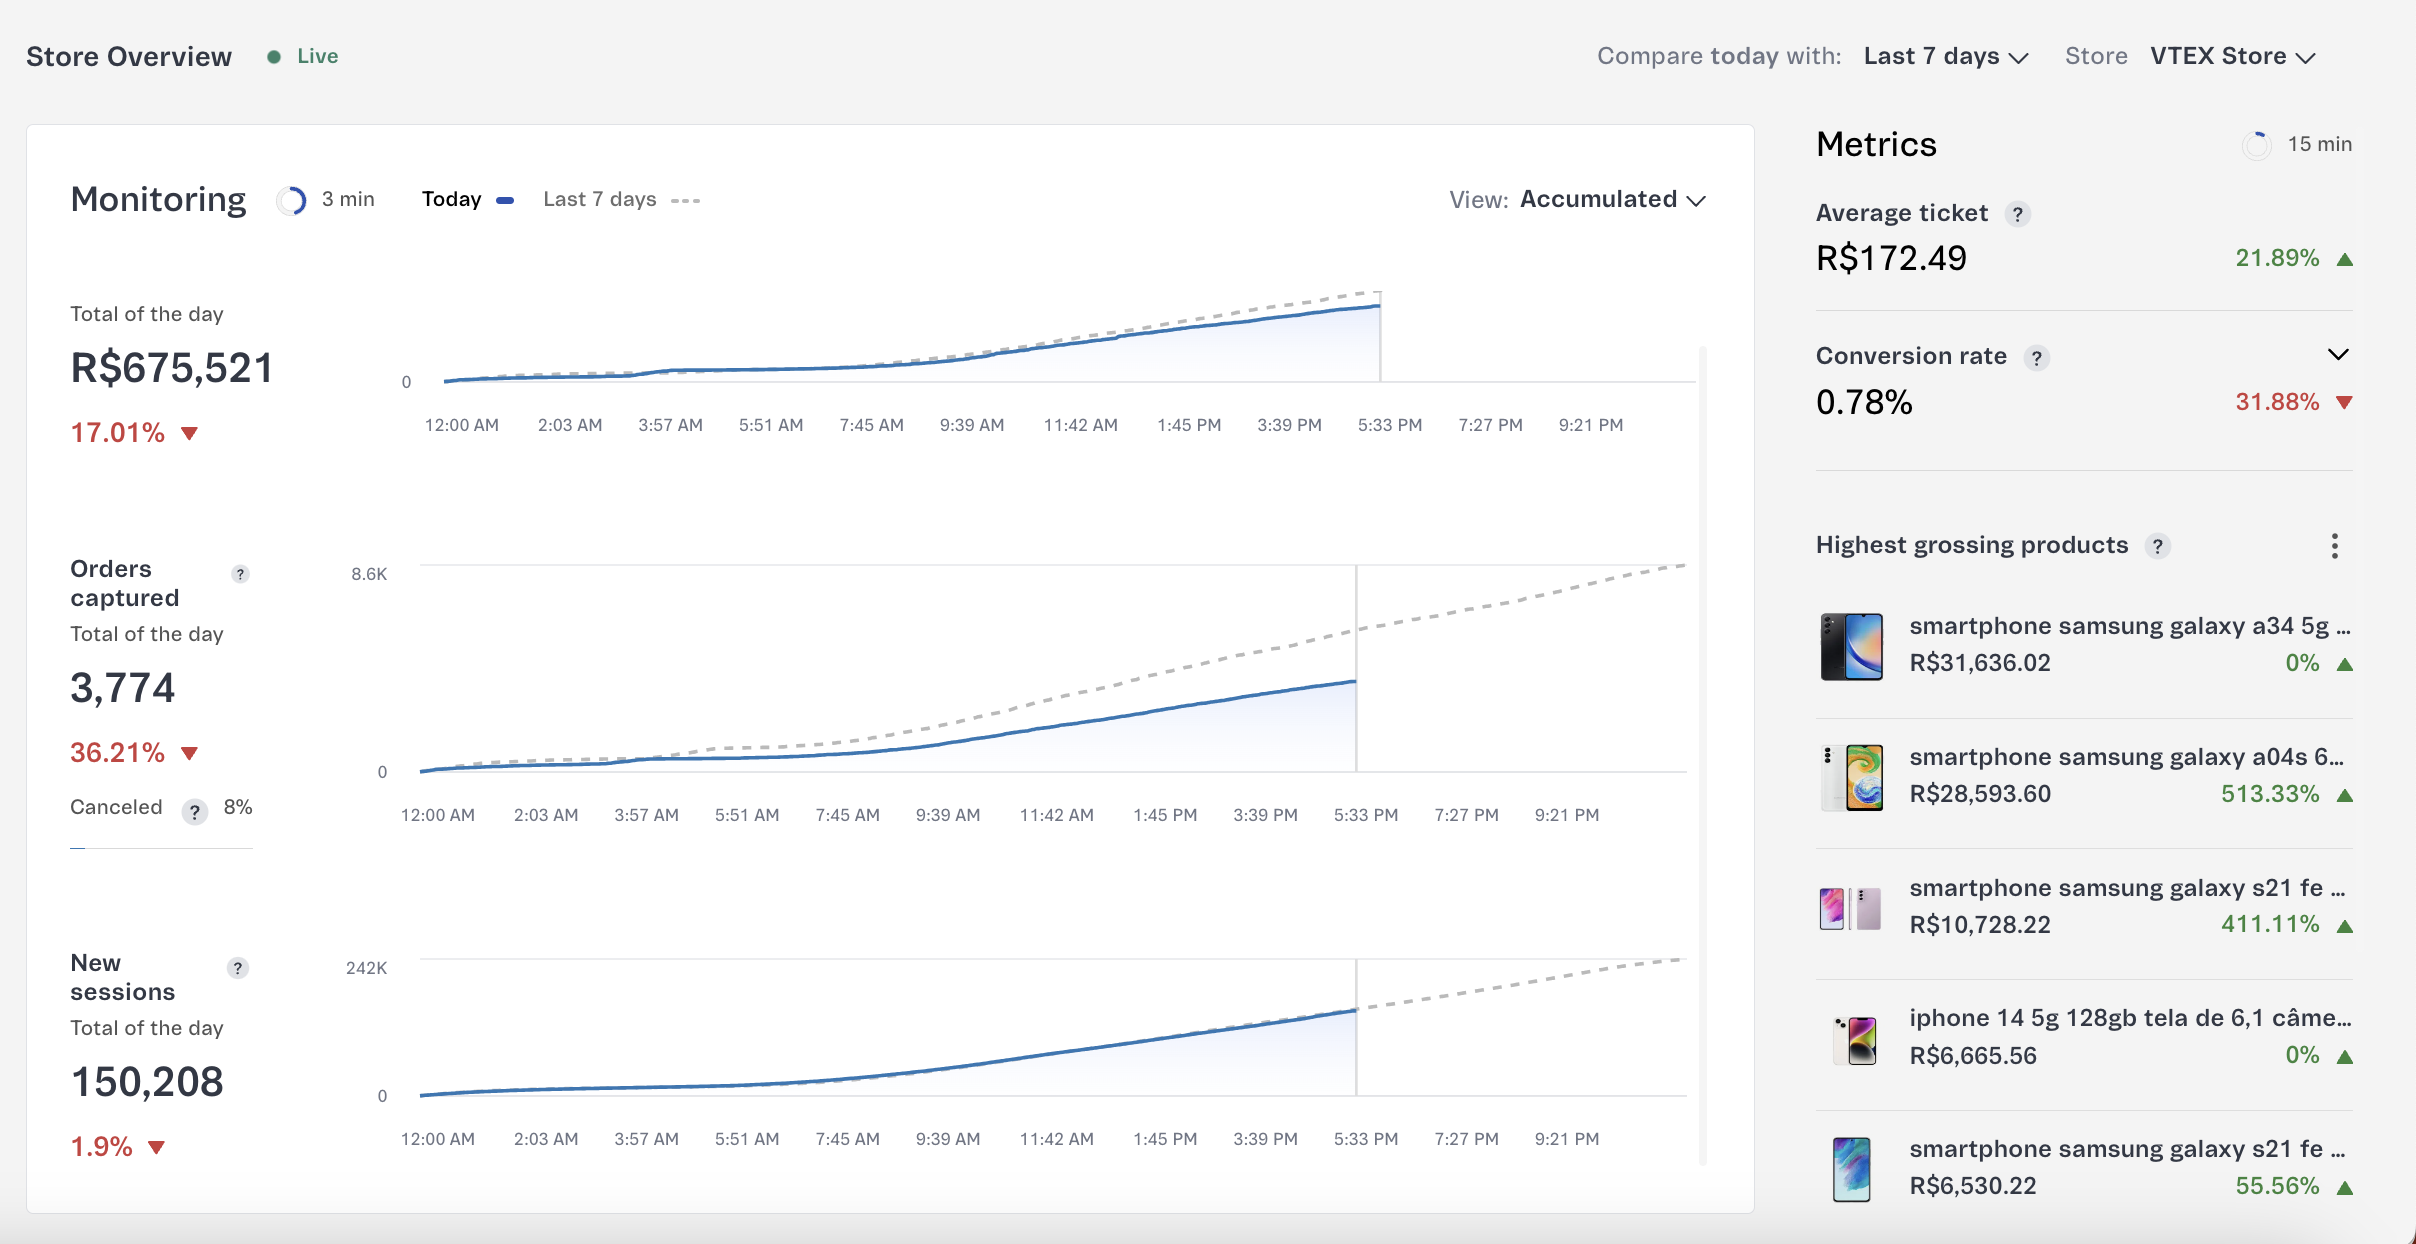Open Highest grossing products three-dot menu

pyautogui.click(x=2334, y=546)
